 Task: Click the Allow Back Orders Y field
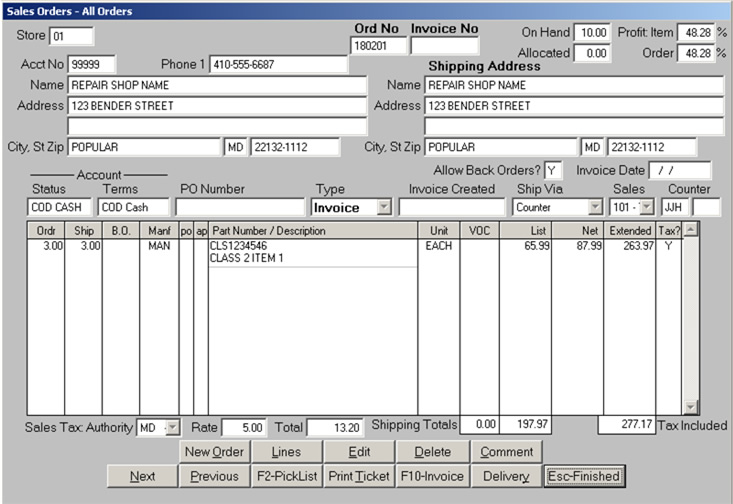coord(552,170)
